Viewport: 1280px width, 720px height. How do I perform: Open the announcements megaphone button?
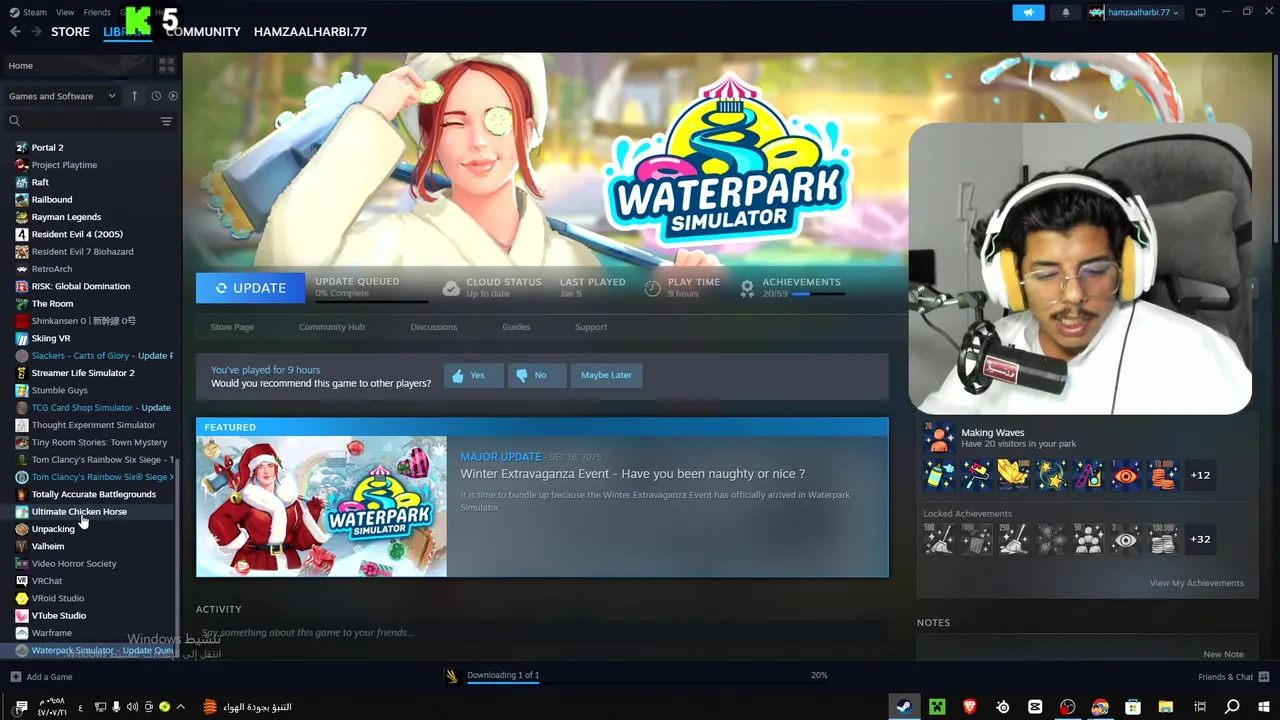pos(1028,12)
